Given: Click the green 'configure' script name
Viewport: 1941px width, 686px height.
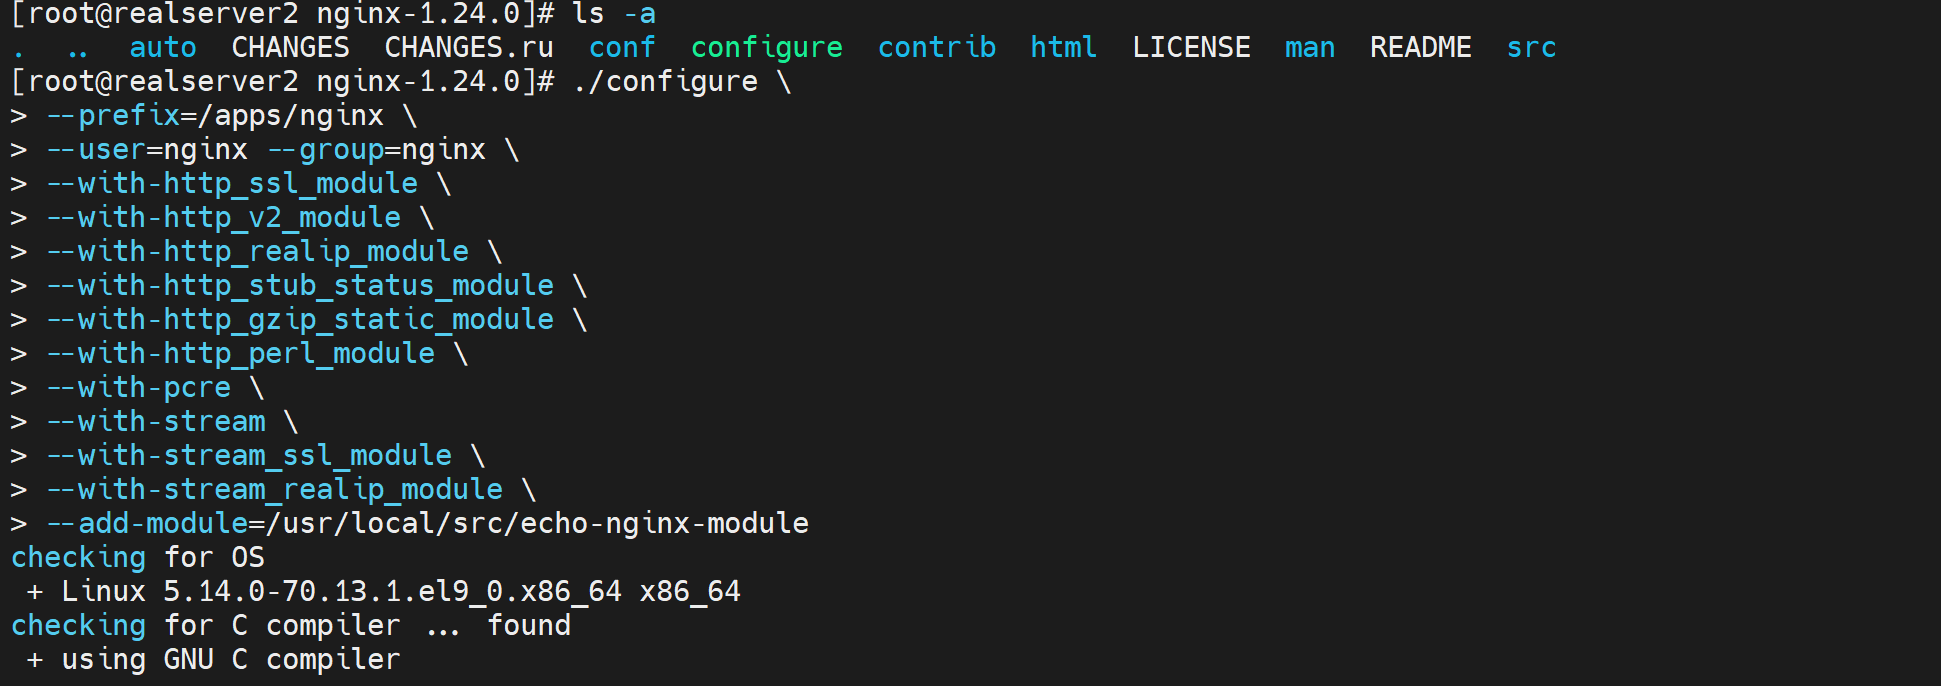Looking at the screenshot, I should 766,48.
